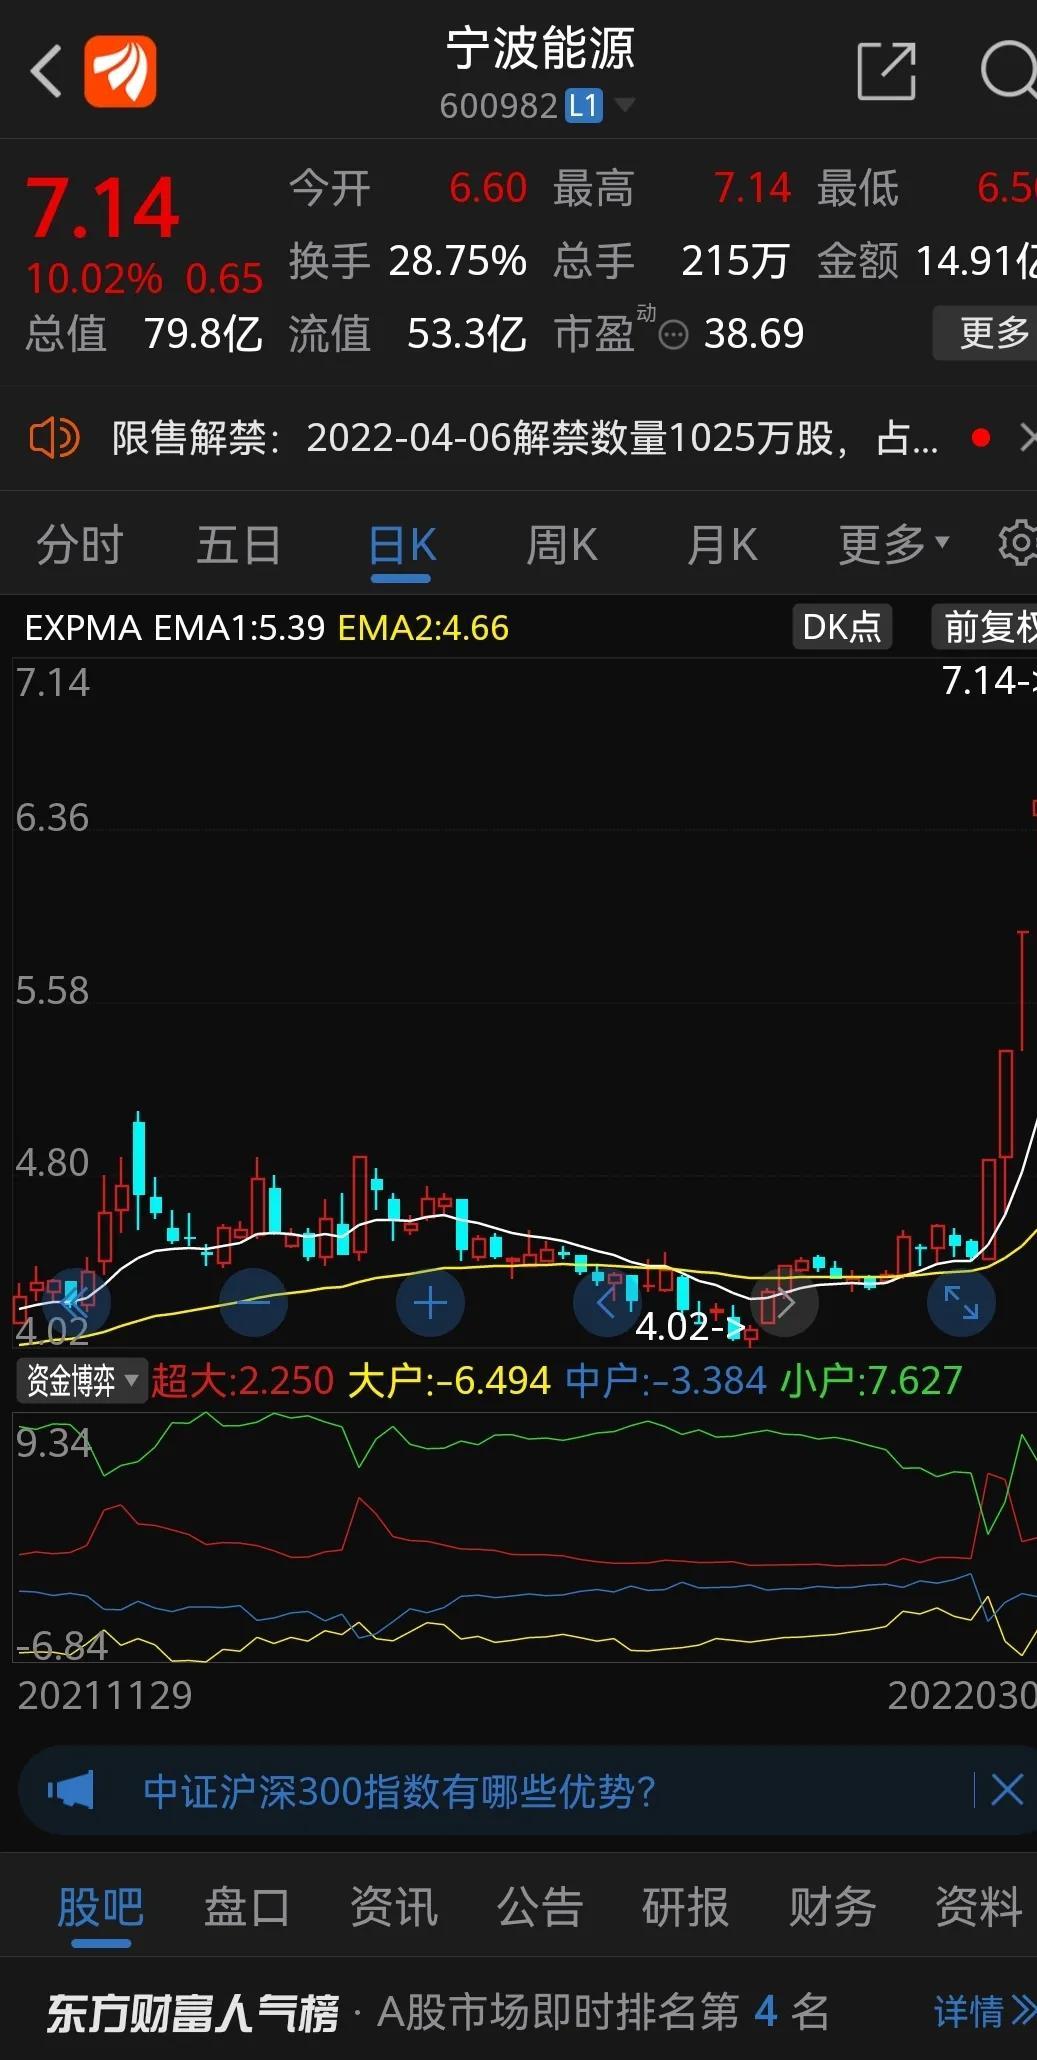
Task: Expand chart to fullscreen
Action: (961, 1303)
